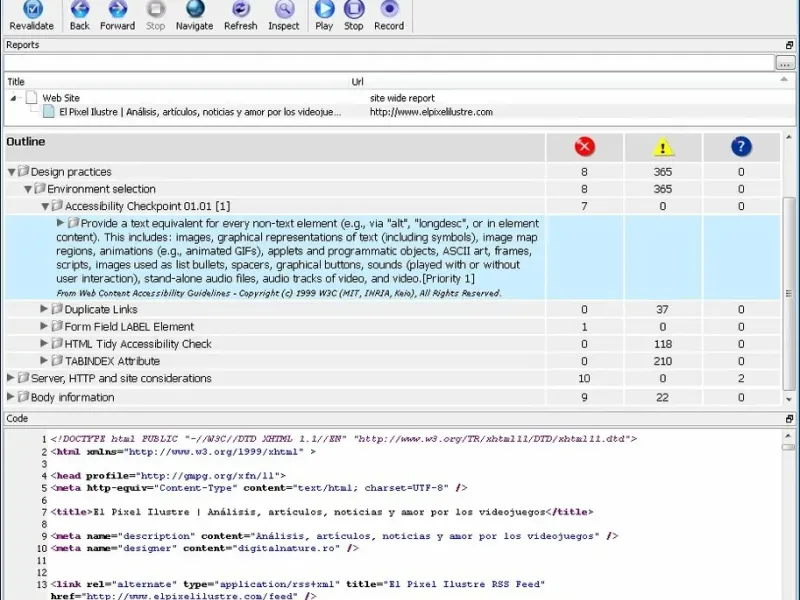Click the blue Stop icon beside Play

pos(354,9)
